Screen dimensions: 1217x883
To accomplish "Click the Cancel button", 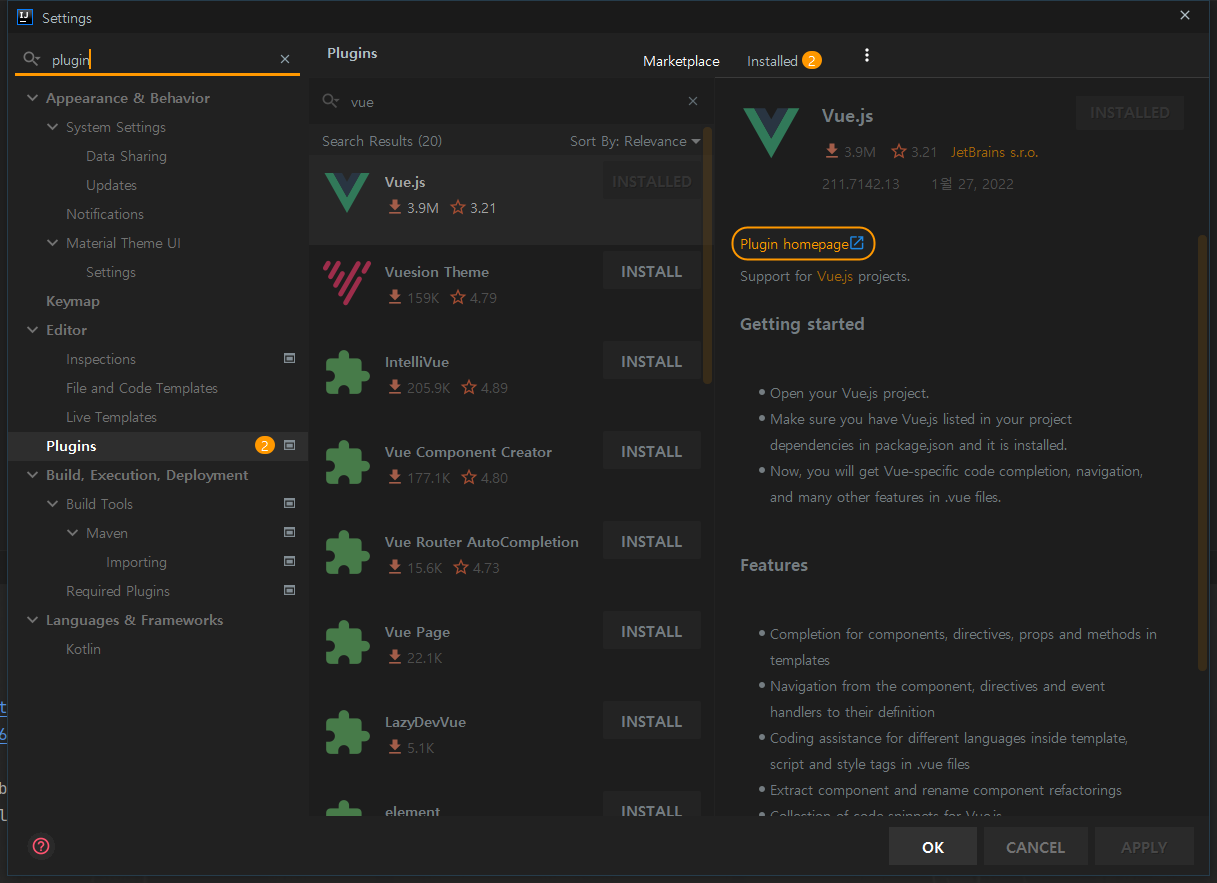I will point(1035,847).
